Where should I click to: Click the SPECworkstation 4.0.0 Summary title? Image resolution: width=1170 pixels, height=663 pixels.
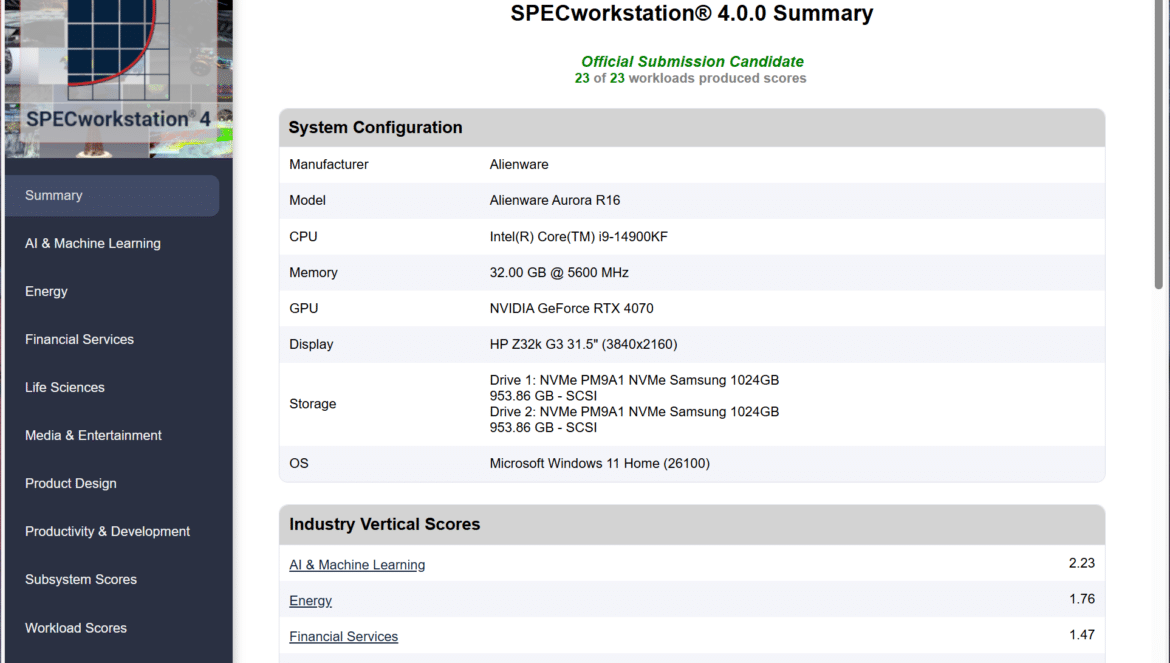[x=692, y=13]
